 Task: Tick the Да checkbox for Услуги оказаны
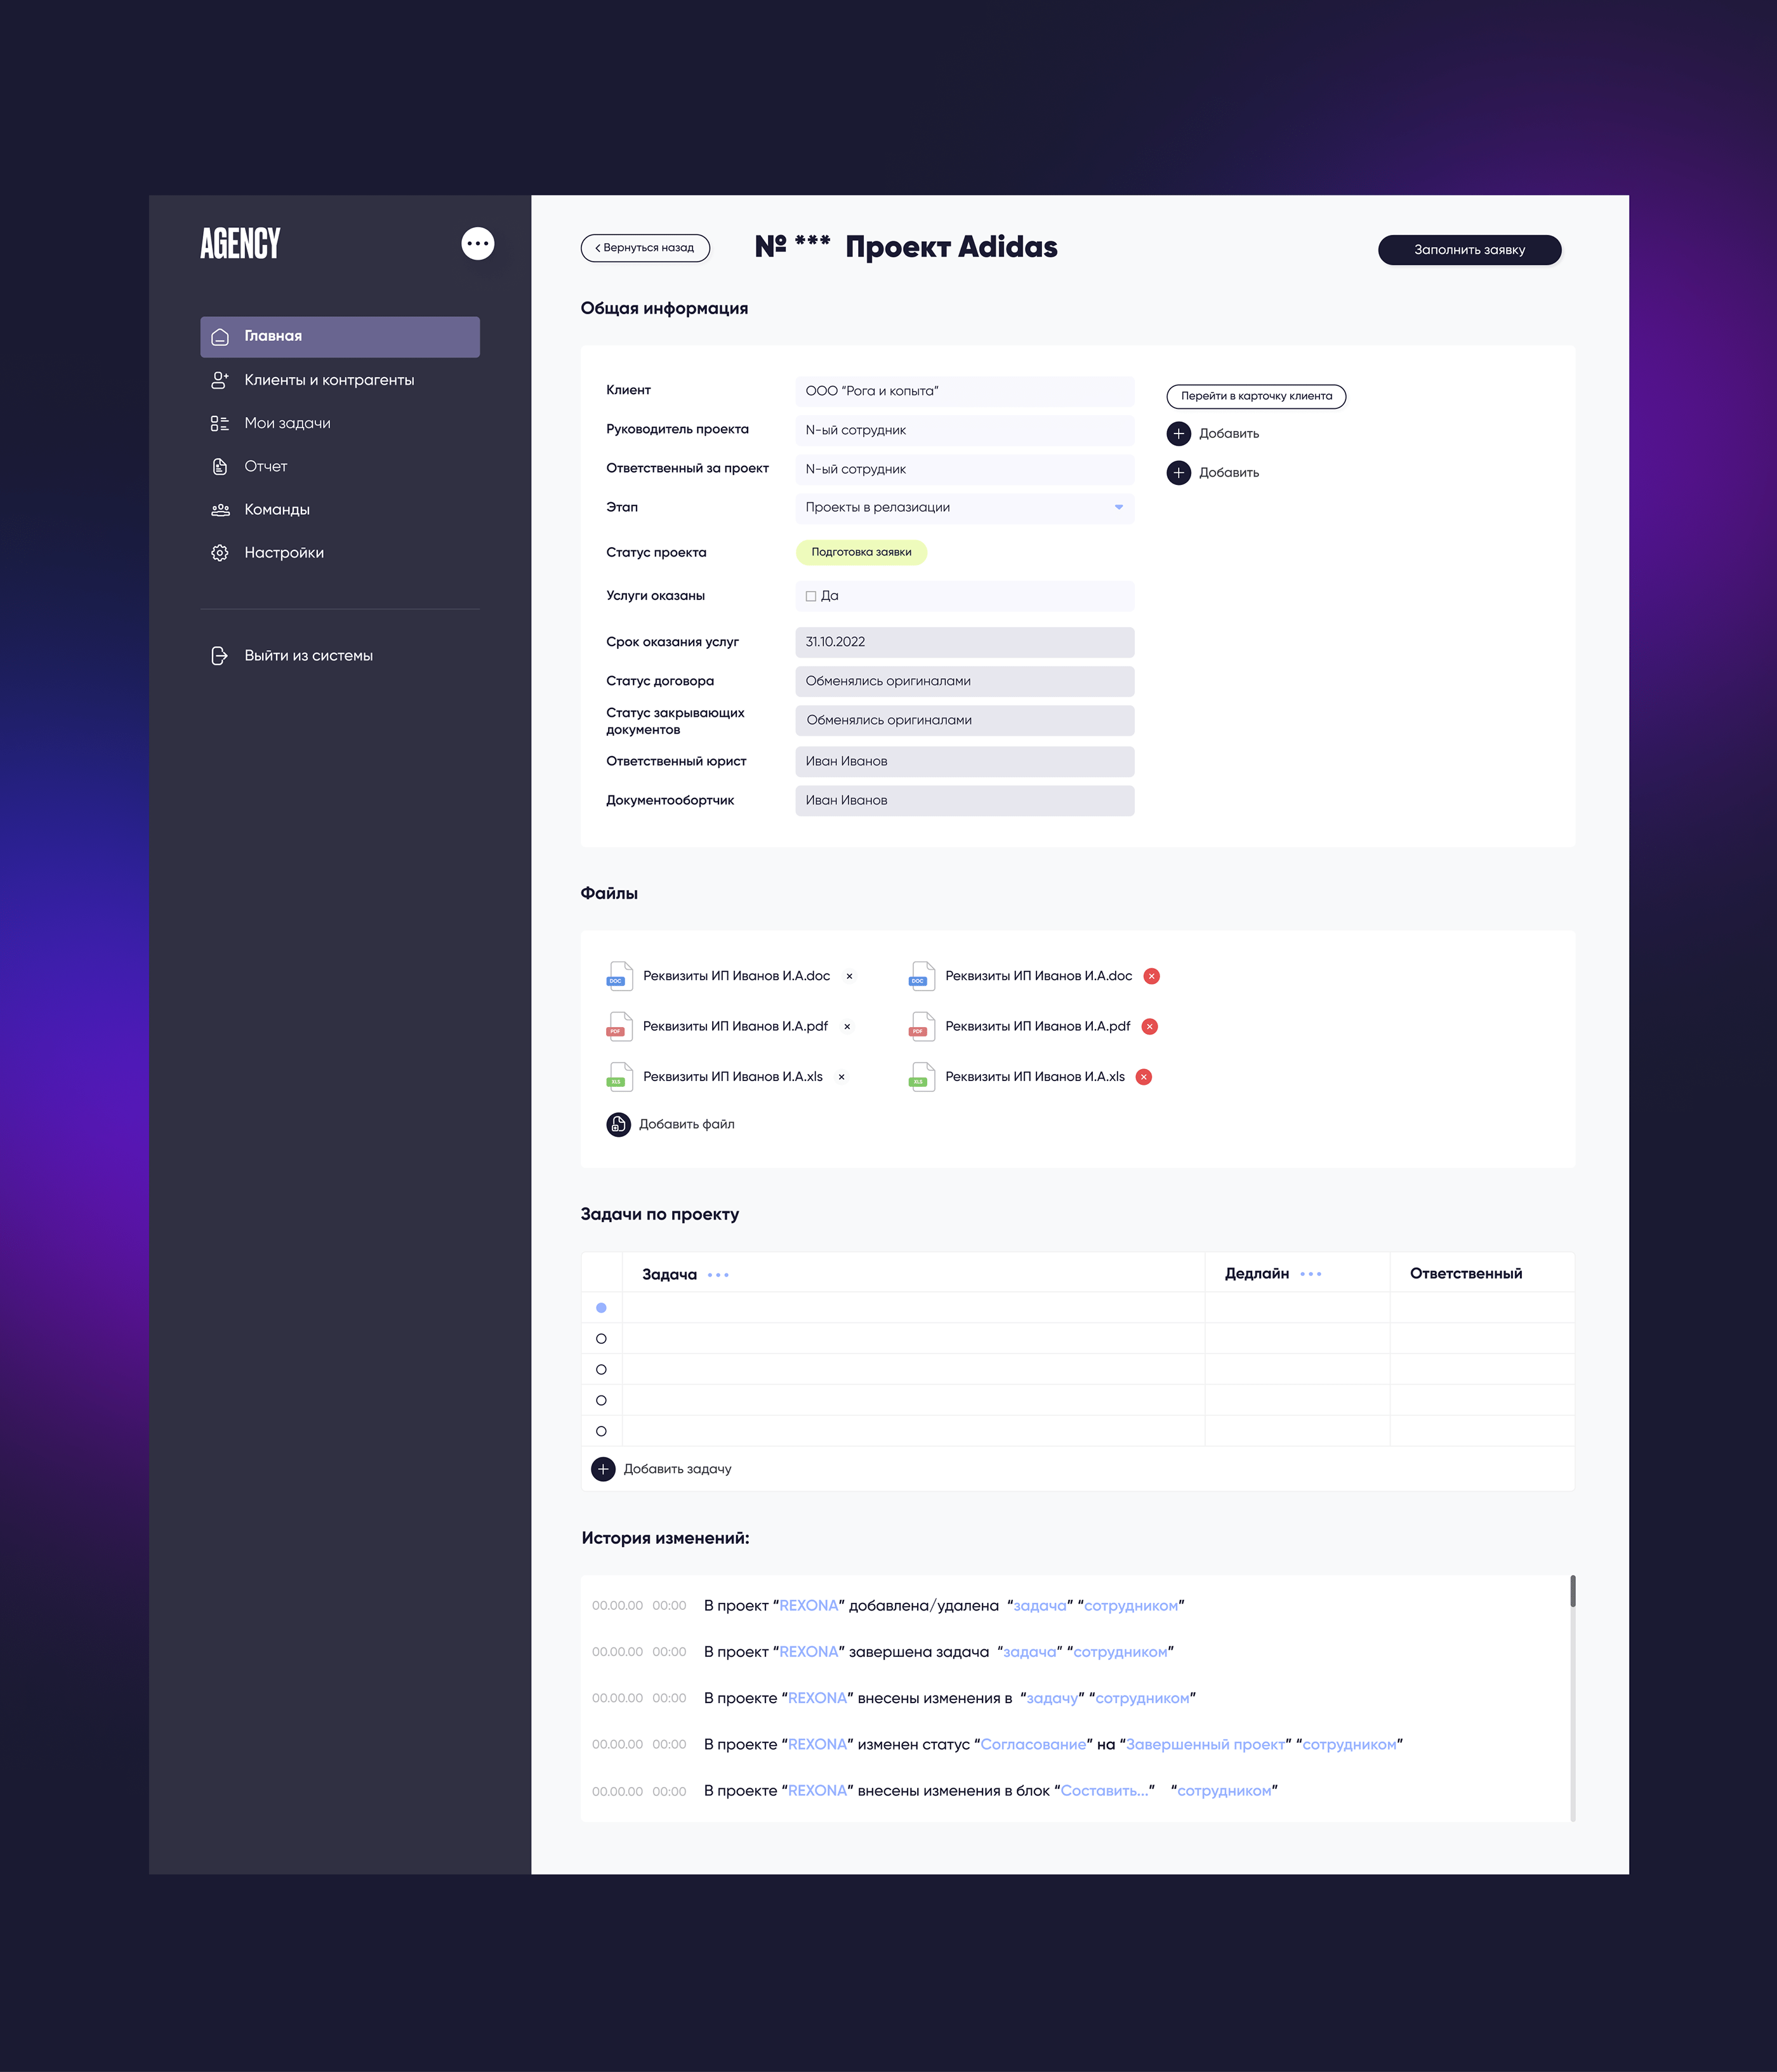(811, 596)
